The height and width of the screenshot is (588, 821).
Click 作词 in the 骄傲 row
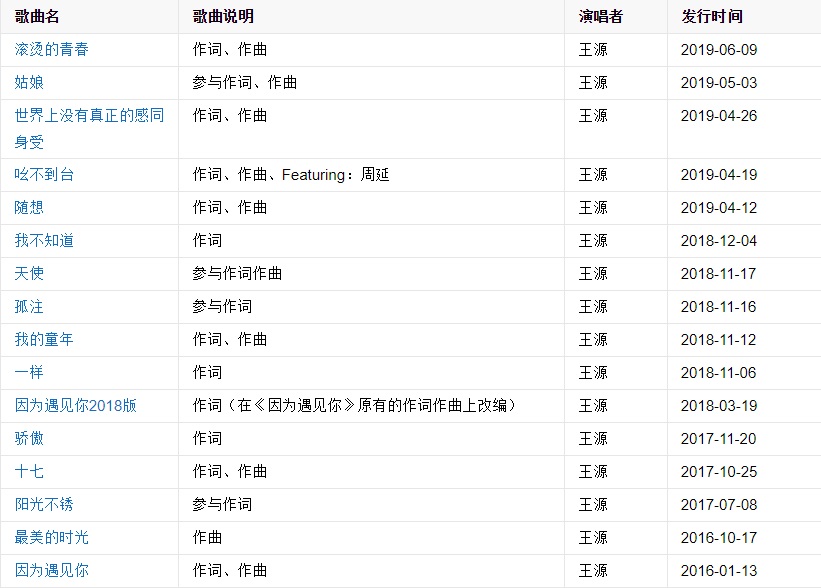[x=207, y=438]
